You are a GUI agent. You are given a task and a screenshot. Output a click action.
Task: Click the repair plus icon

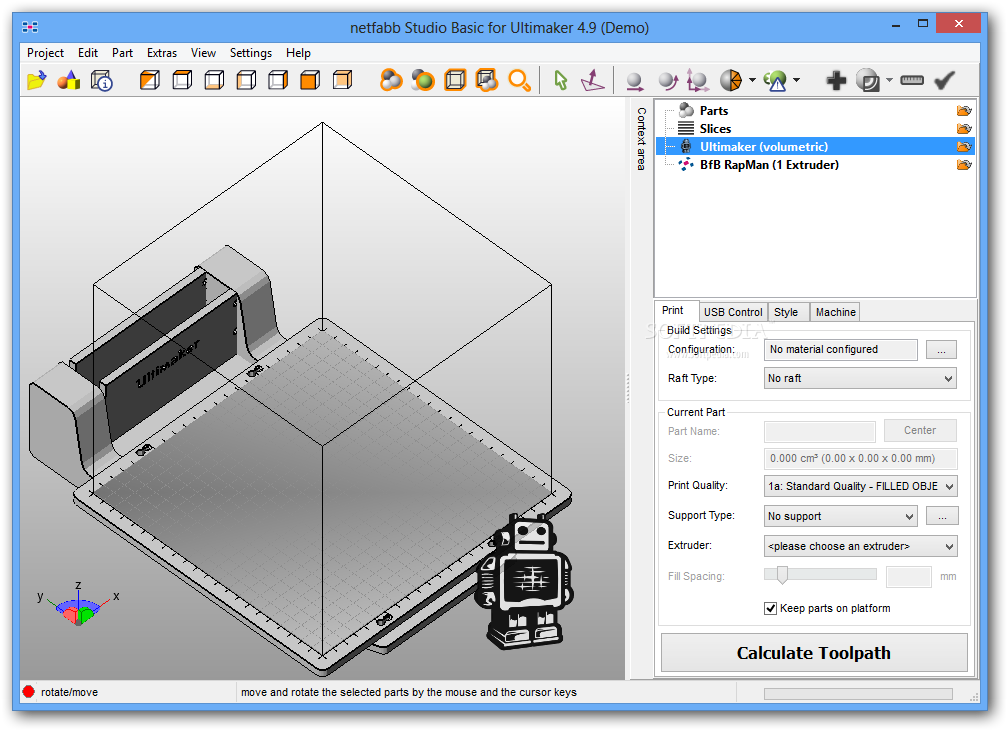[836, 80]
